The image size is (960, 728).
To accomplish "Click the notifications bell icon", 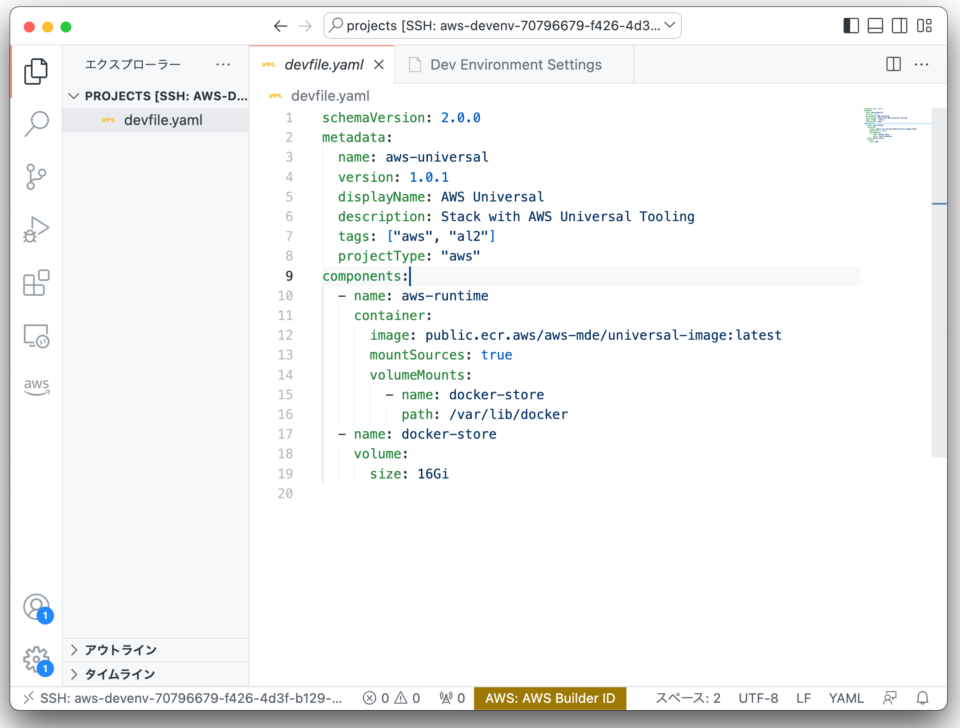I will pos(921,698).
